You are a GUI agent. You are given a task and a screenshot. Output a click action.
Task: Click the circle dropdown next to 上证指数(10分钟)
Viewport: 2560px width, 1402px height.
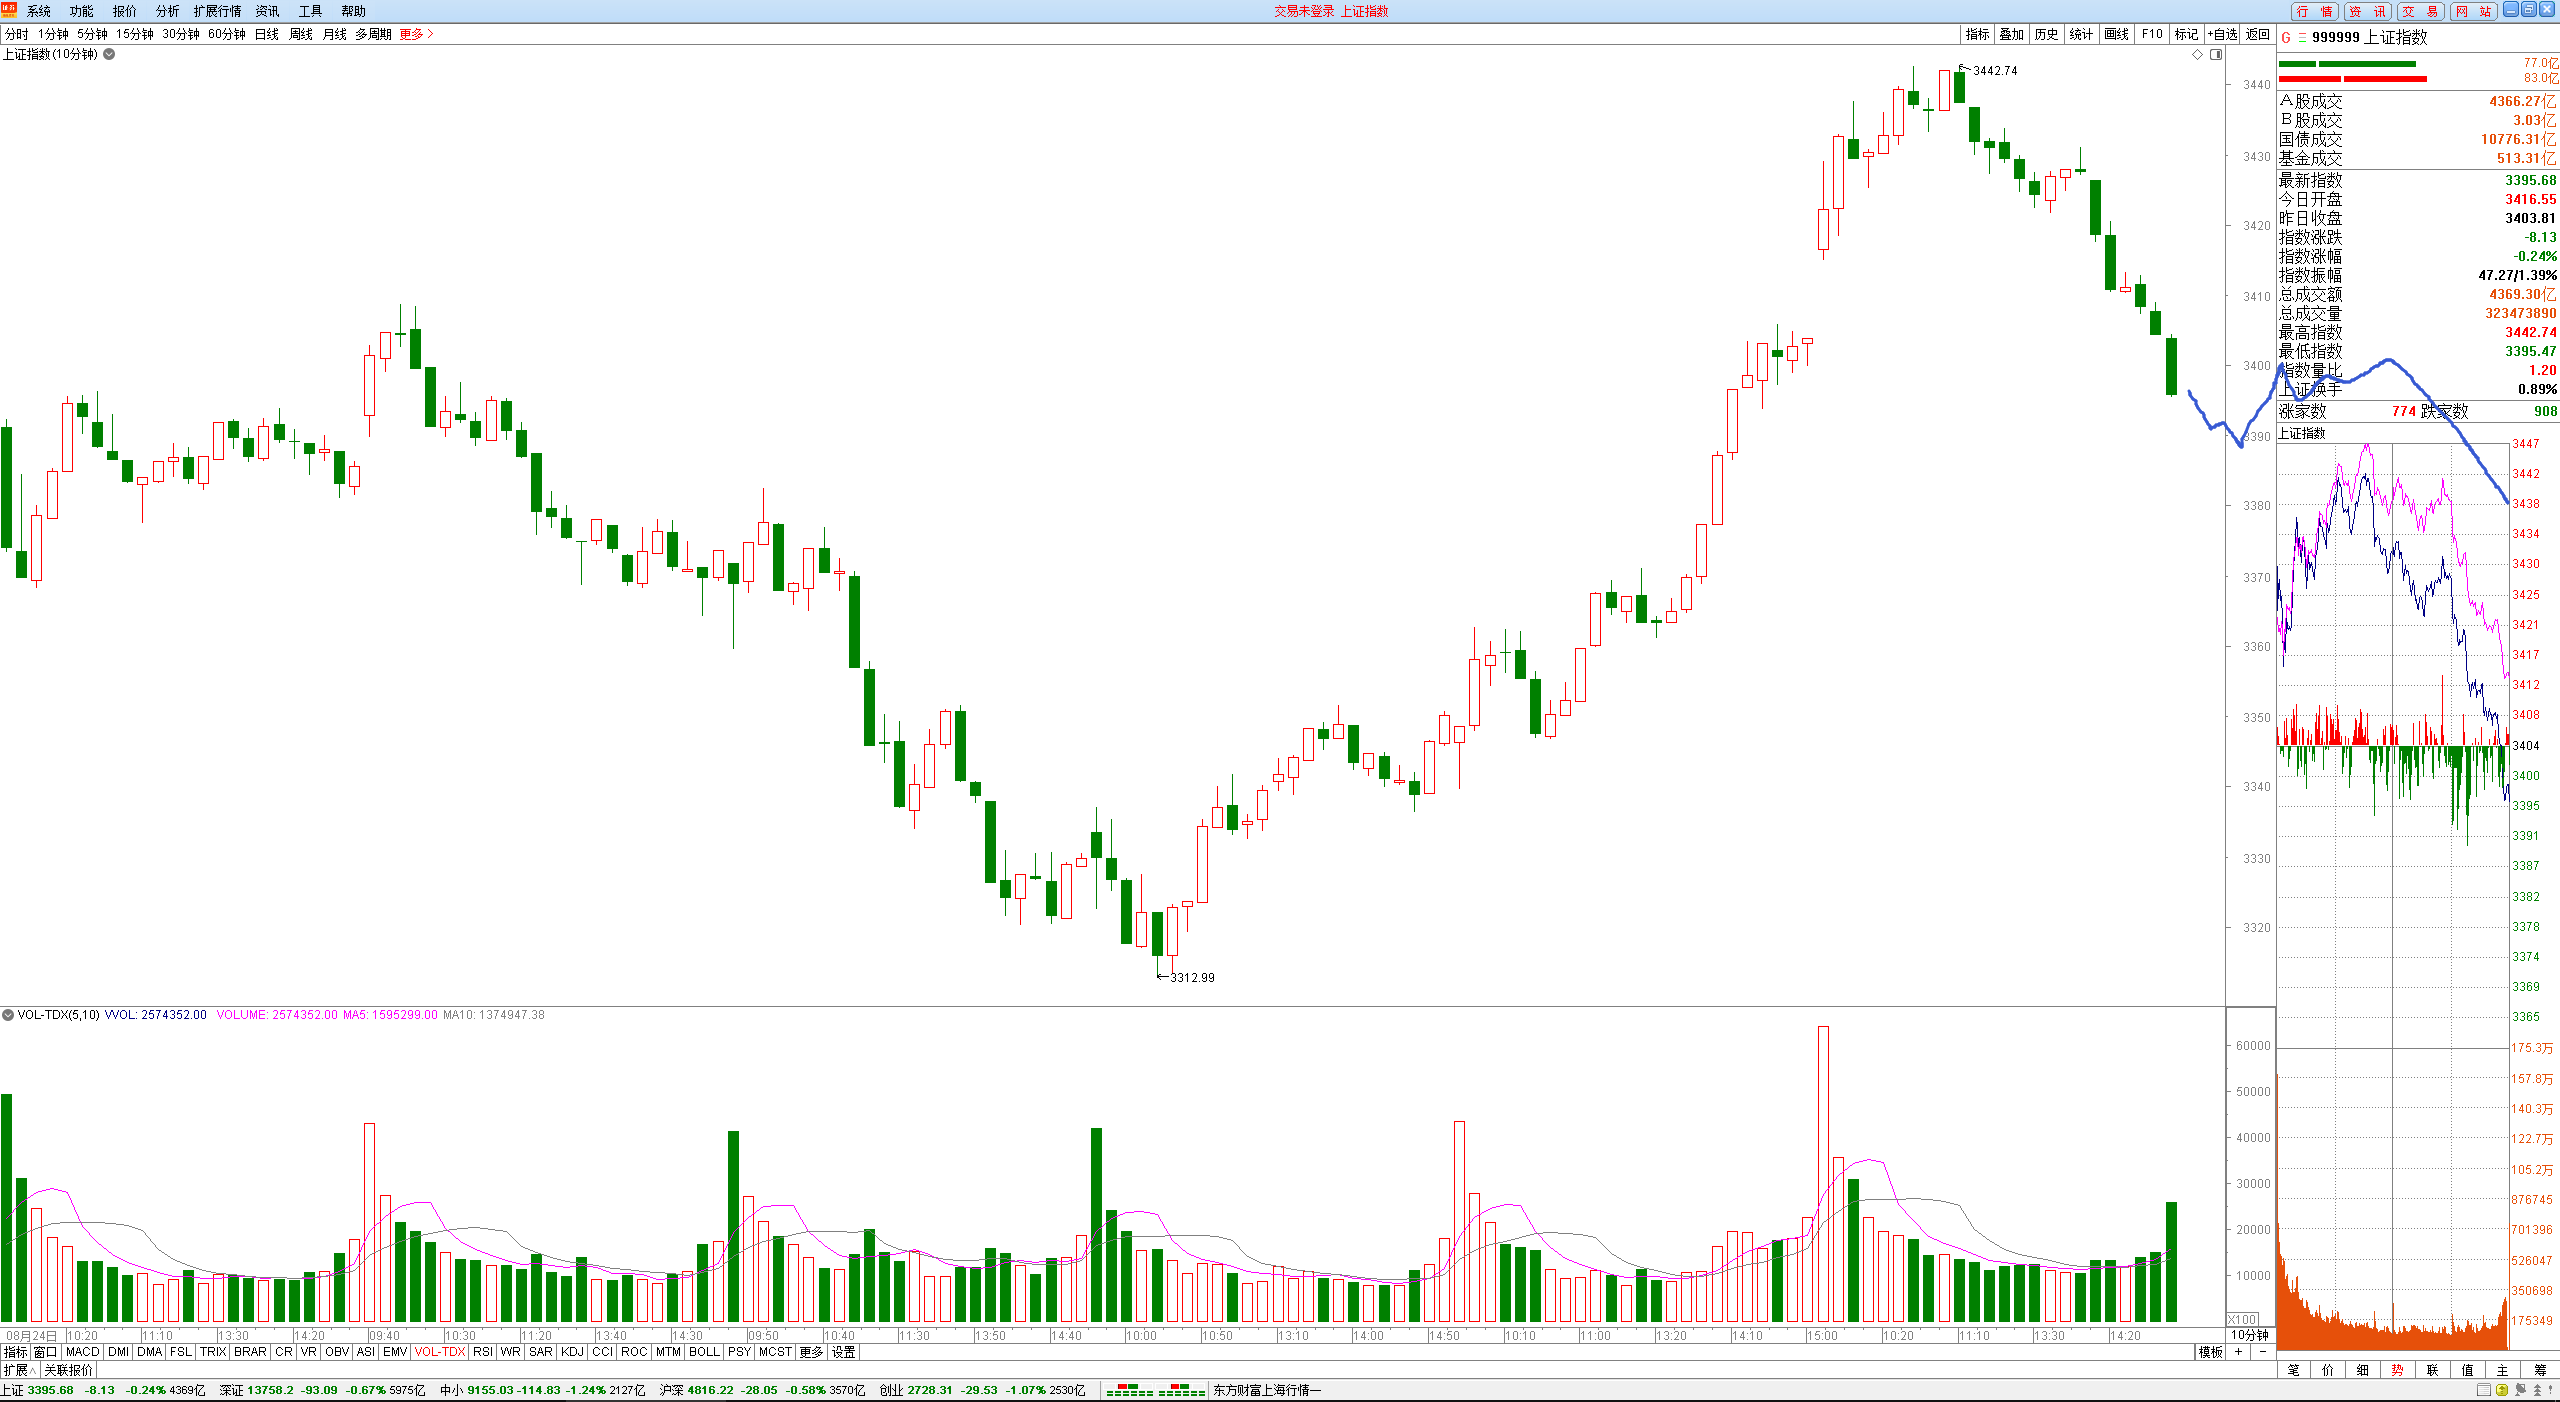[109, 54]
